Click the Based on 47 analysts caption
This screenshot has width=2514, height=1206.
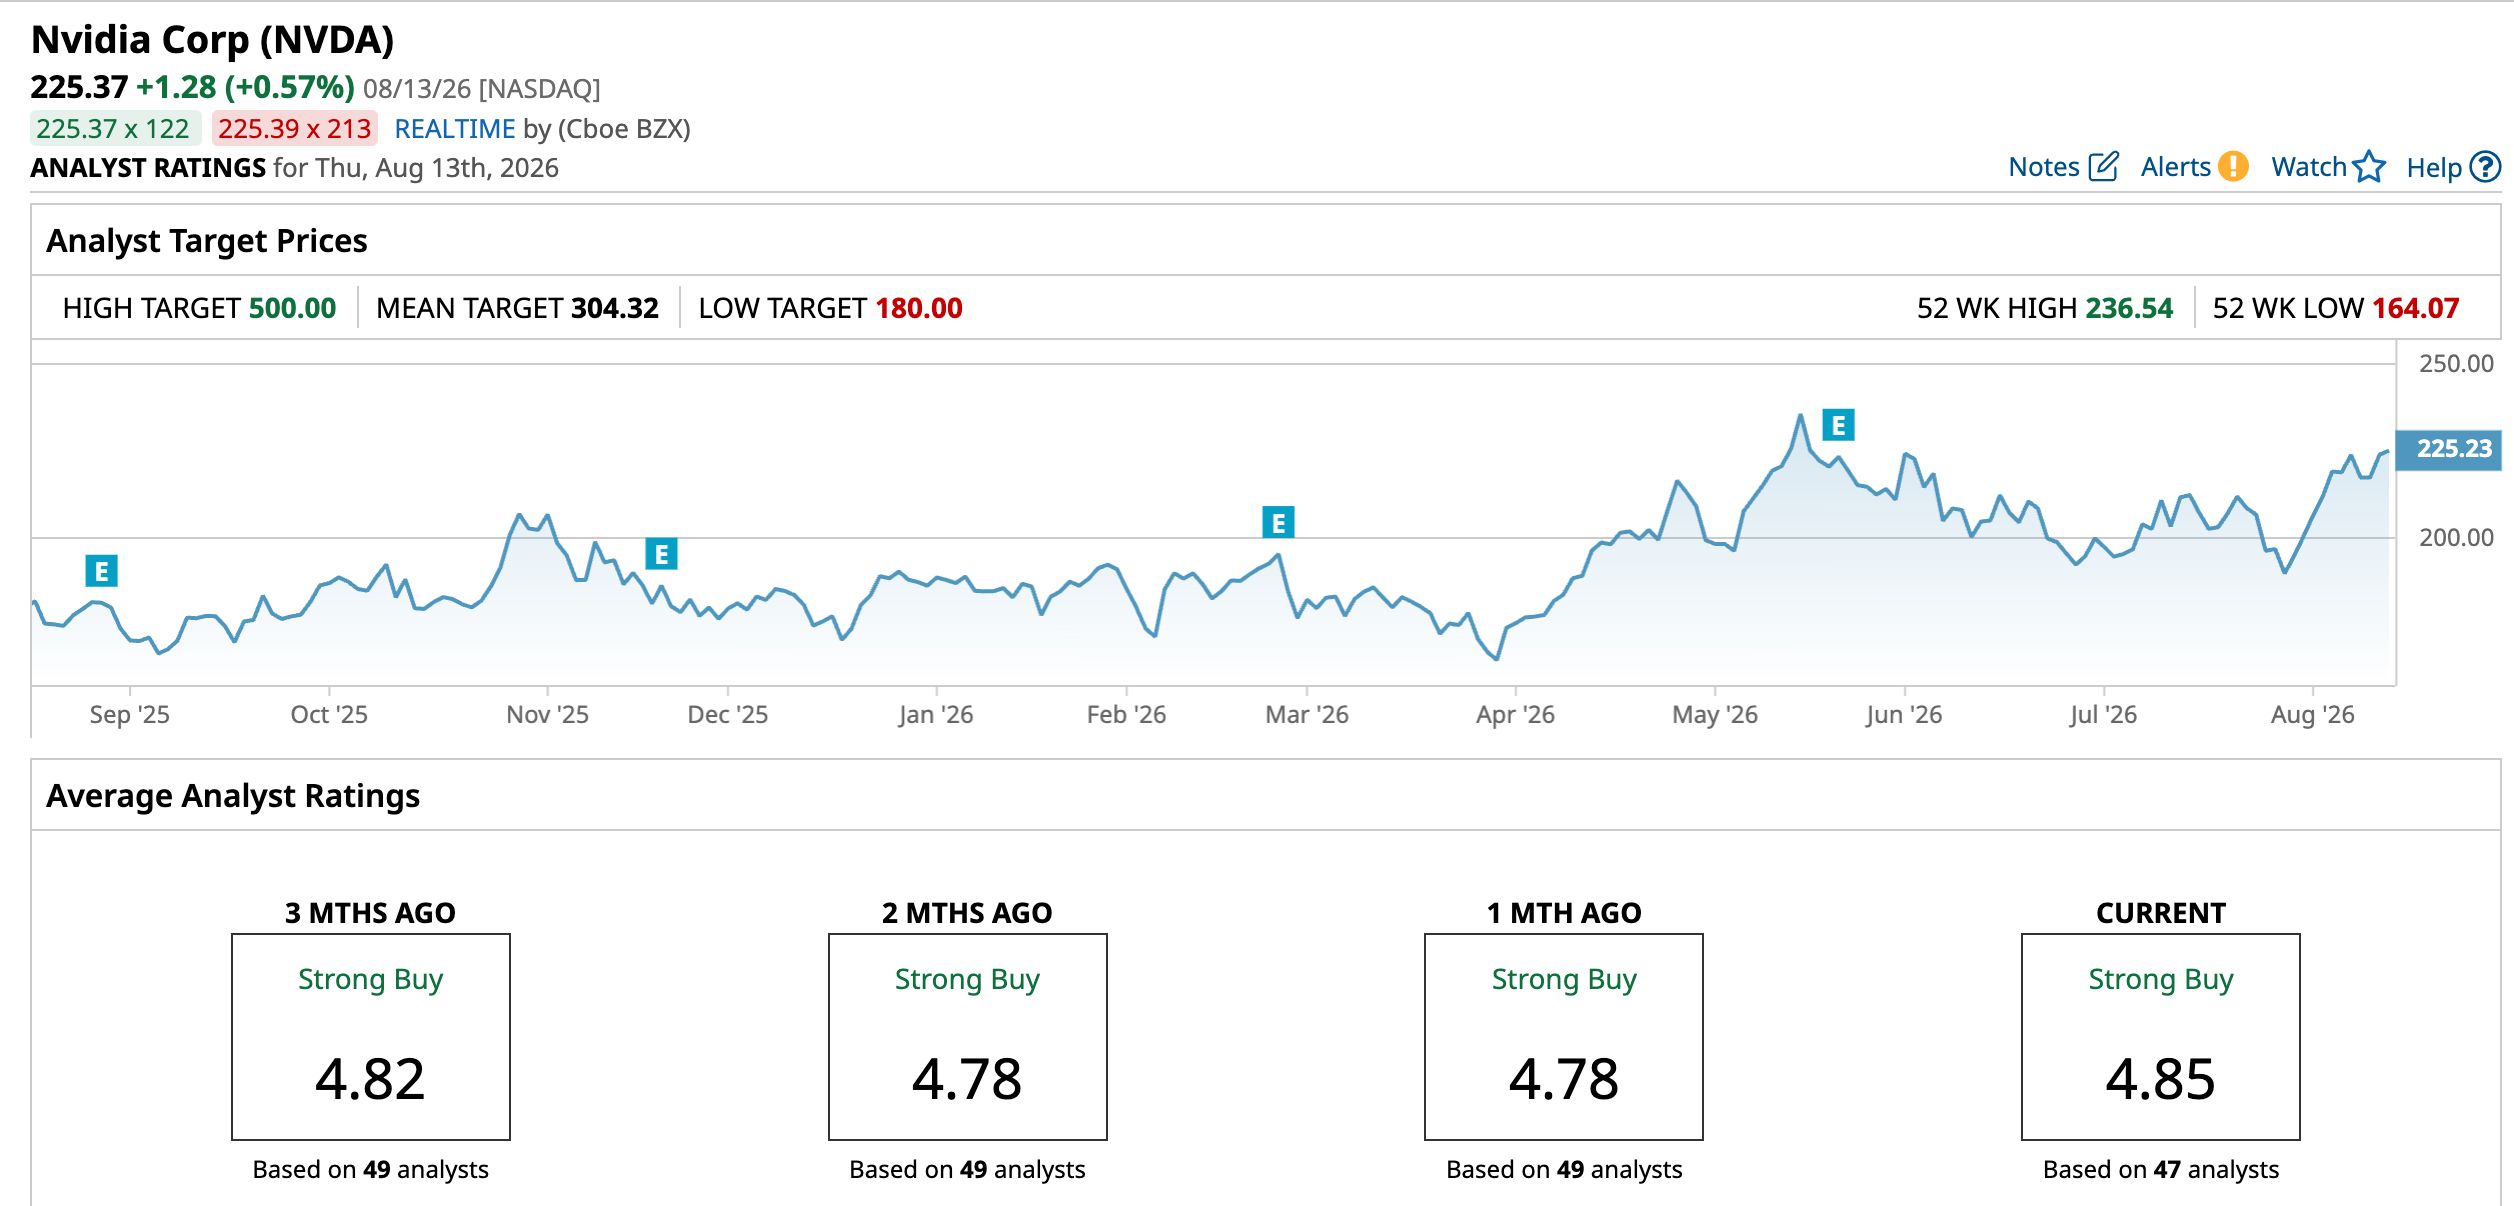click(2161, 1170)
